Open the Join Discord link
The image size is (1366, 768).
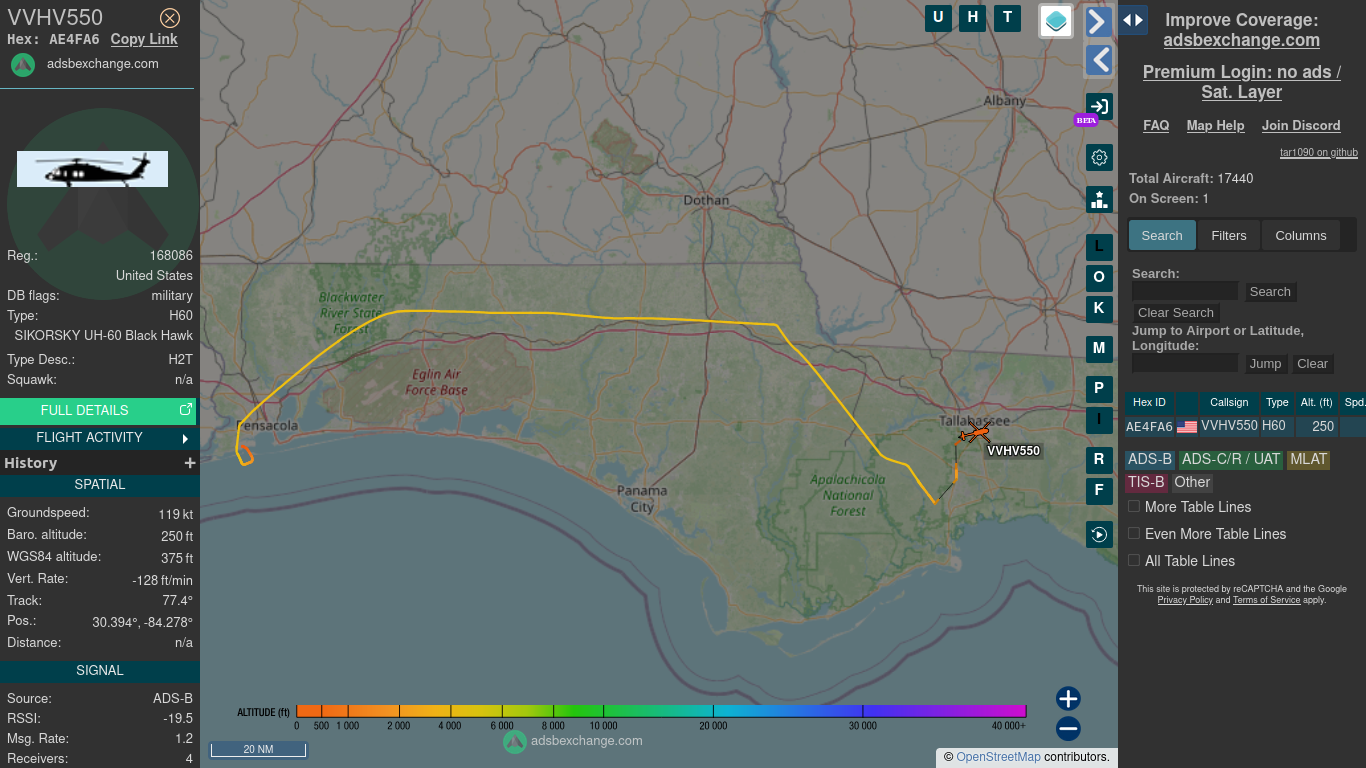tap(1301, 125)
